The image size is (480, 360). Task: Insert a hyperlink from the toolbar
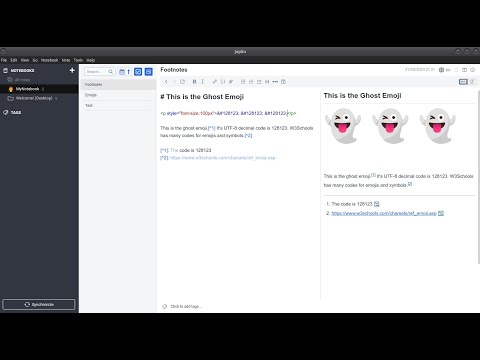click(x=215, y=82)
